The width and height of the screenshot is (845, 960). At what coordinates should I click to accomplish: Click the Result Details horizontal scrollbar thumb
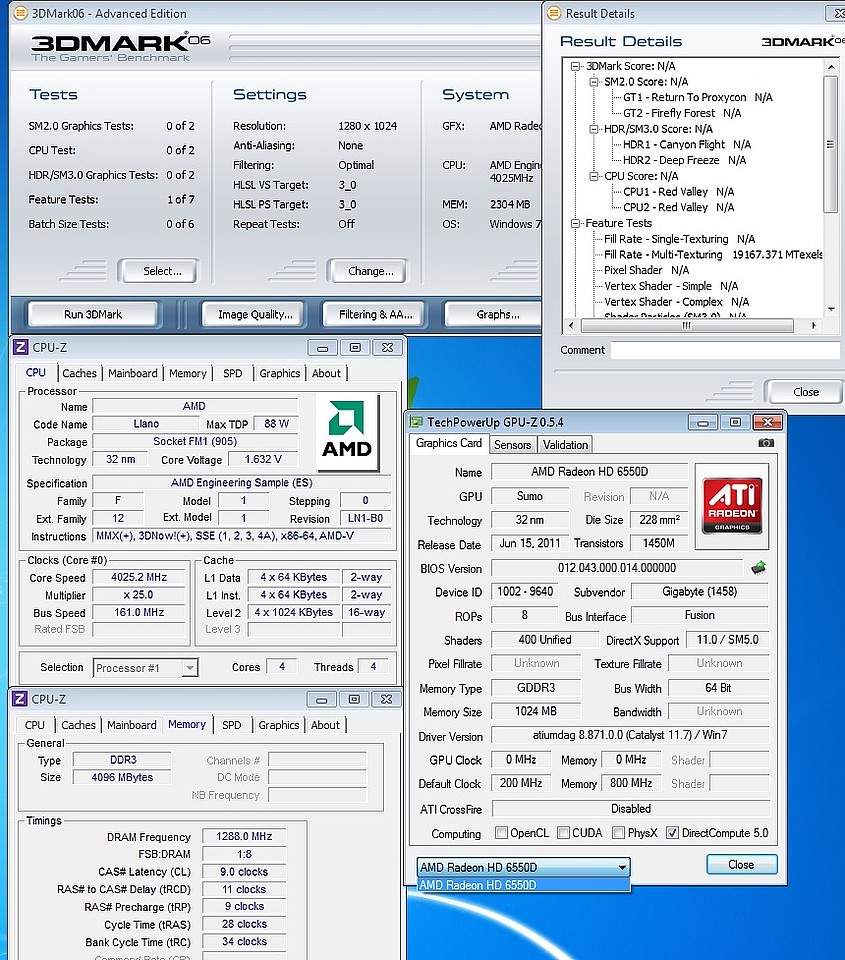686,325
